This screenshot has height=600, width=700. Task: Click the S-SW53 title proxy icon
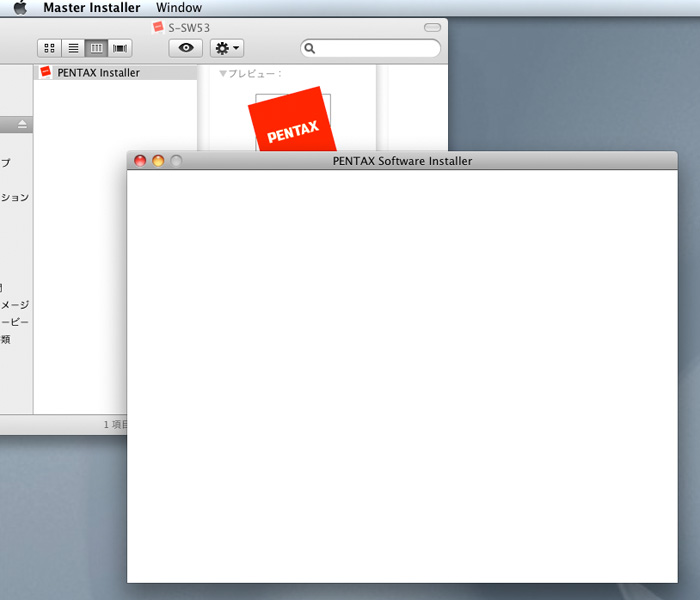(x=158, y=28)
